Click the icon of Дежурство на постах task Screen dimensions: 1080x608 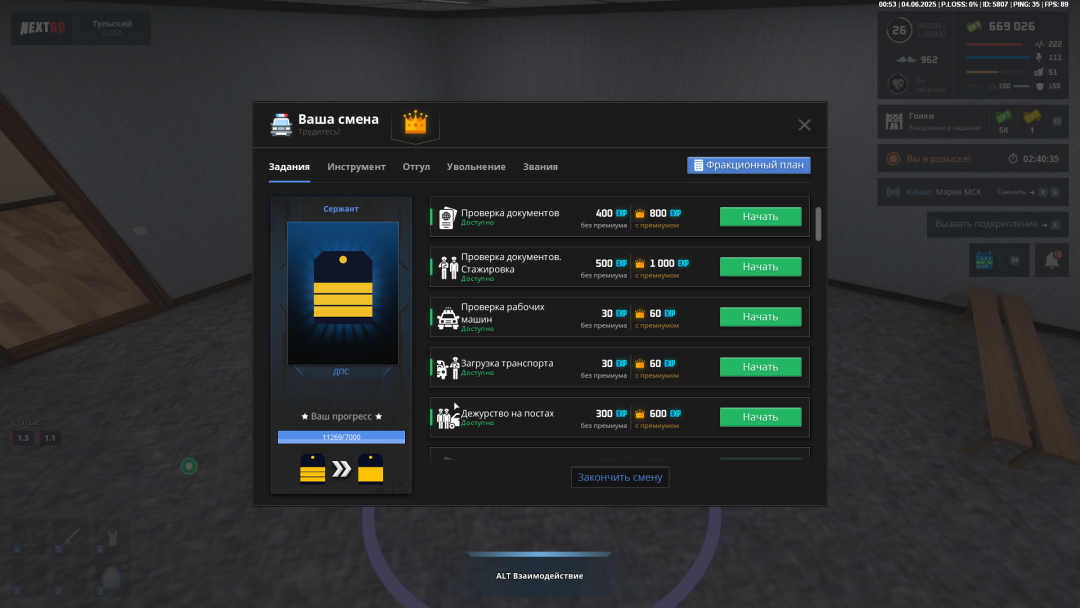[x=448, y=417]
